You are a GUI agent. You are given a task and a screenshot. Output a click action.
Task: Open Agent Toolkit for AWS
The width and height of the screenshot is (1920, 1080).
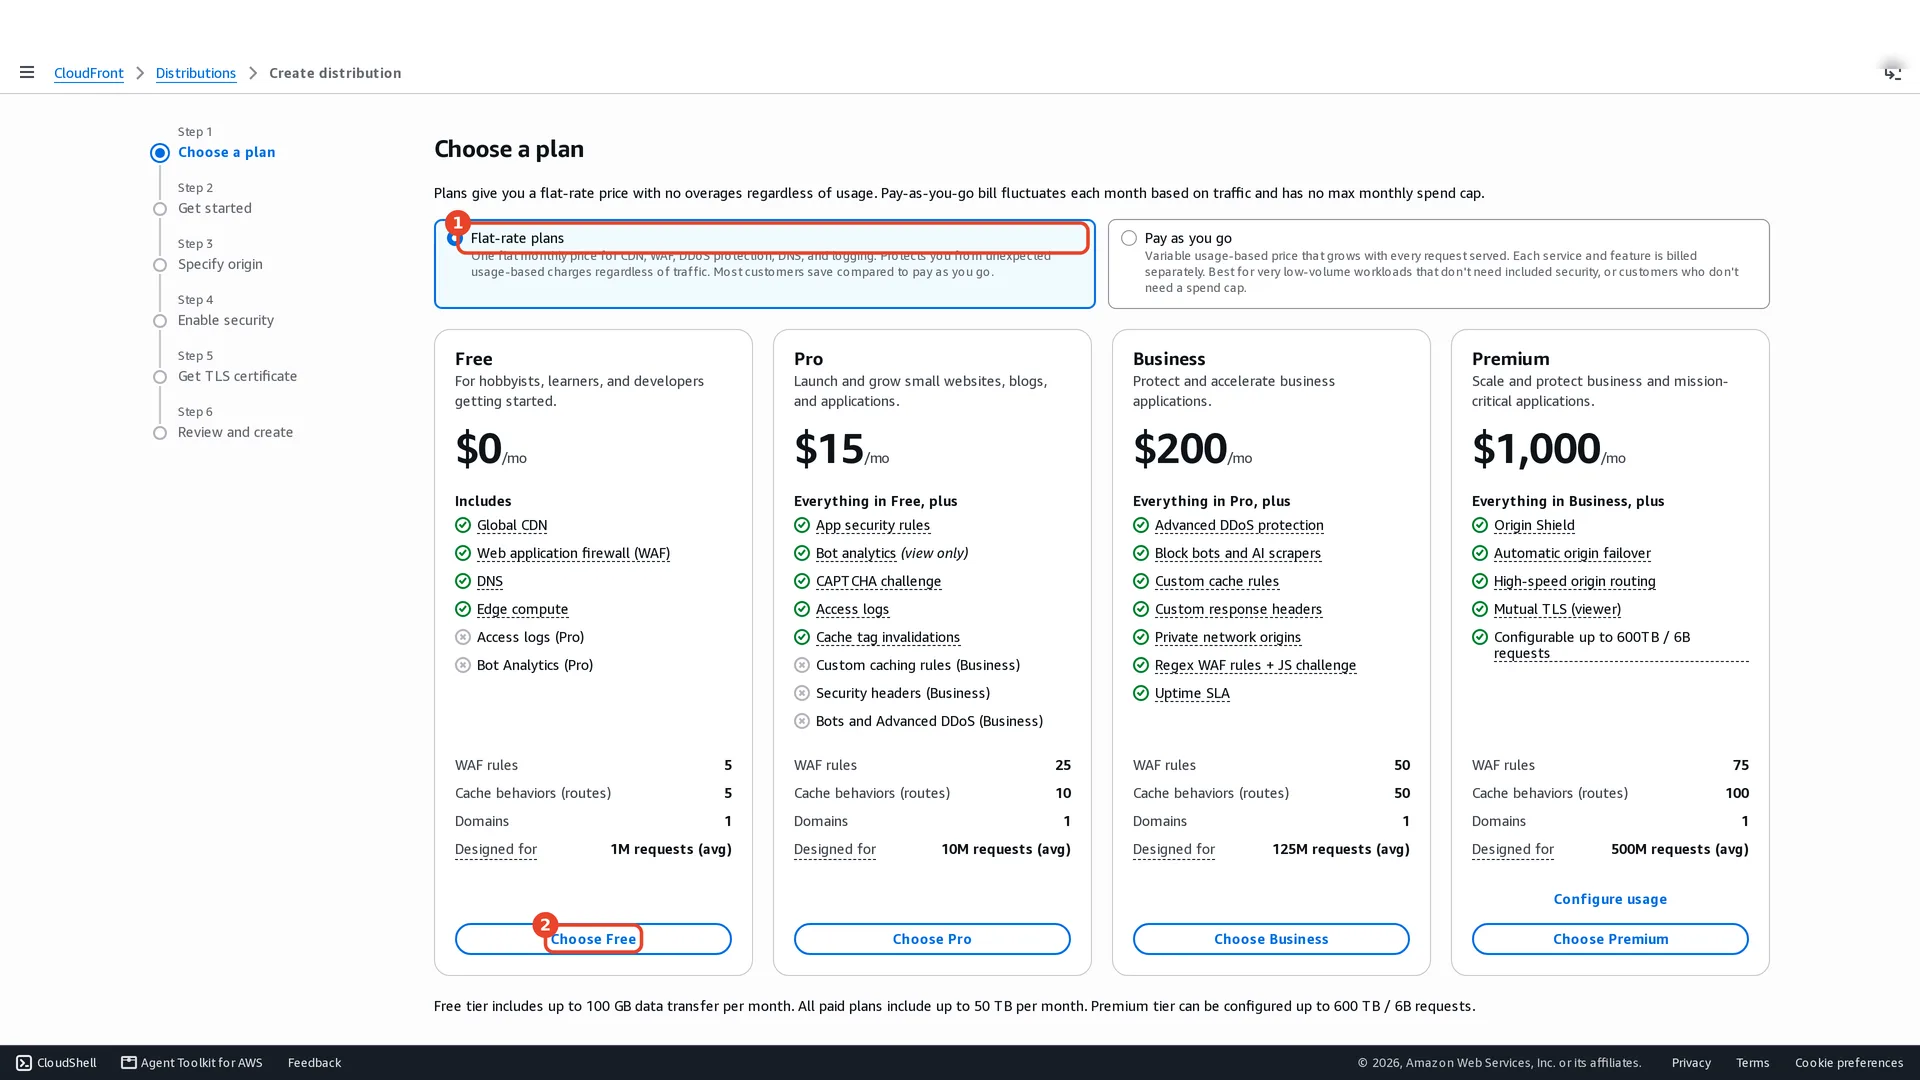click(x=192, y=1062)
